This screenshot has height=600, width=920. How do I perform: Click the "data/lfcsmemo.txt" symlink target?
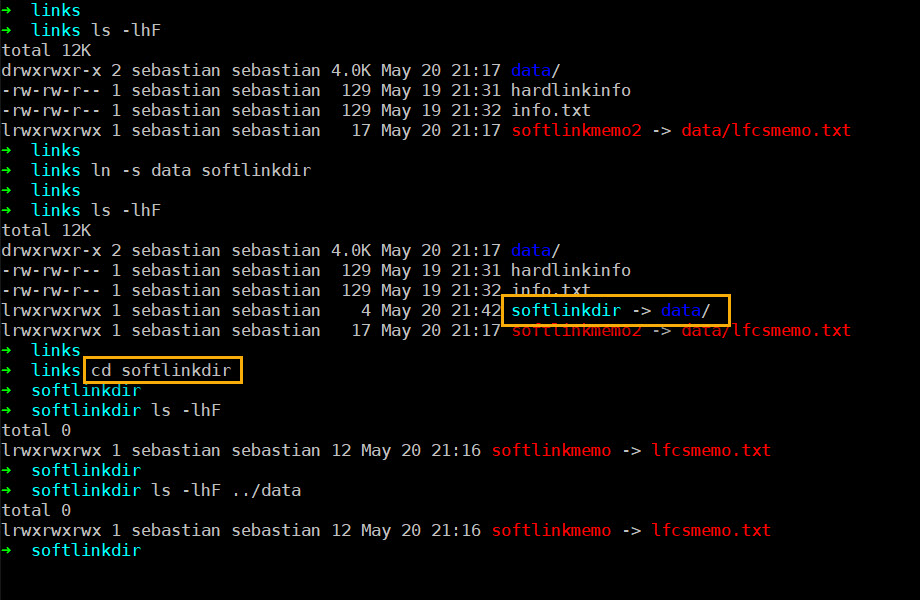pyautogui.click(x=765, y=130)
